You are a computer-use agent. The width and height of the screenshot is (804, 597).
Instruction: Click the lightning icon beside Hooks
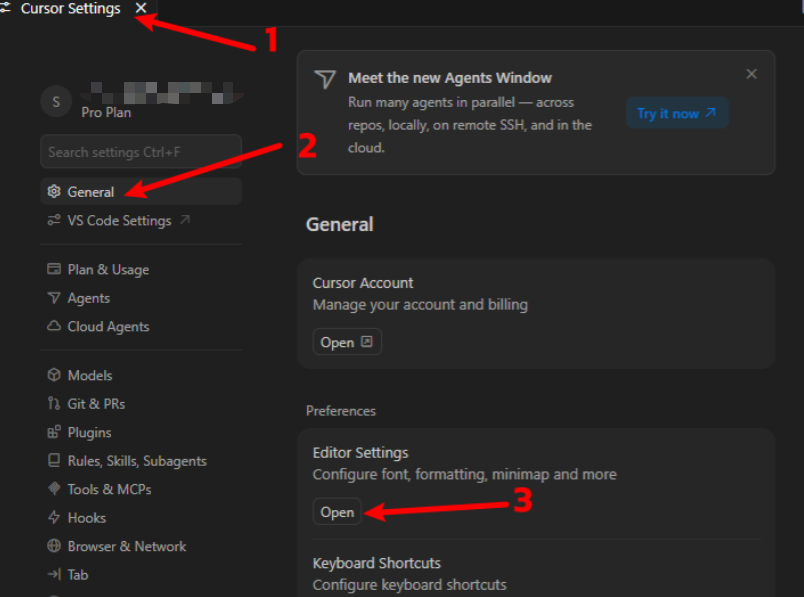(54, 517)
